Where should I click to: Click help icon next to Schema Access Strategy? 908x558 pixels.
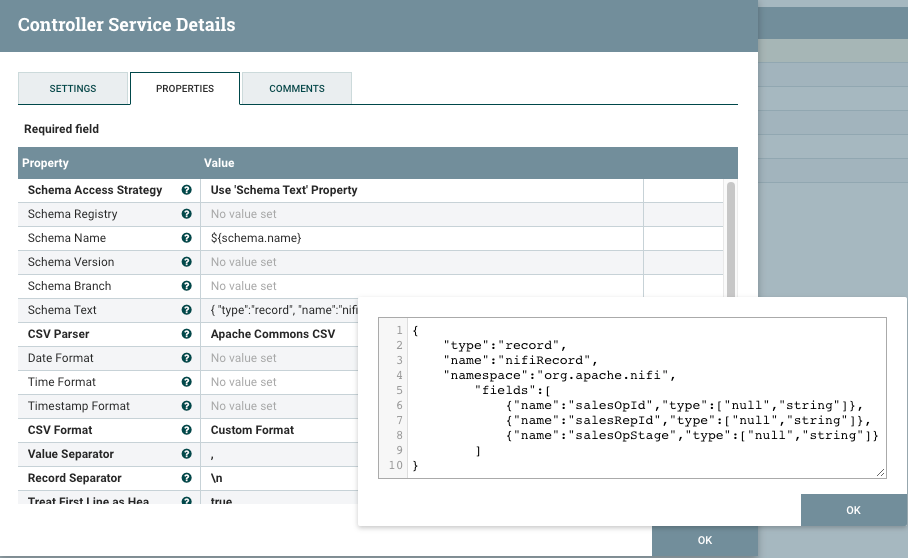pyautogui.click(x=187, y=190)
